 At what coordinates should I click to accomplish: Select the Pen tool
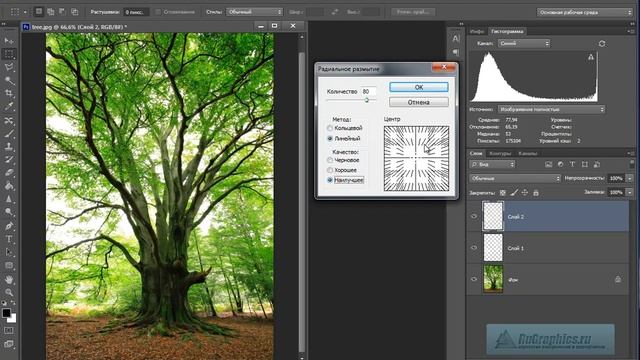point(9,226)
